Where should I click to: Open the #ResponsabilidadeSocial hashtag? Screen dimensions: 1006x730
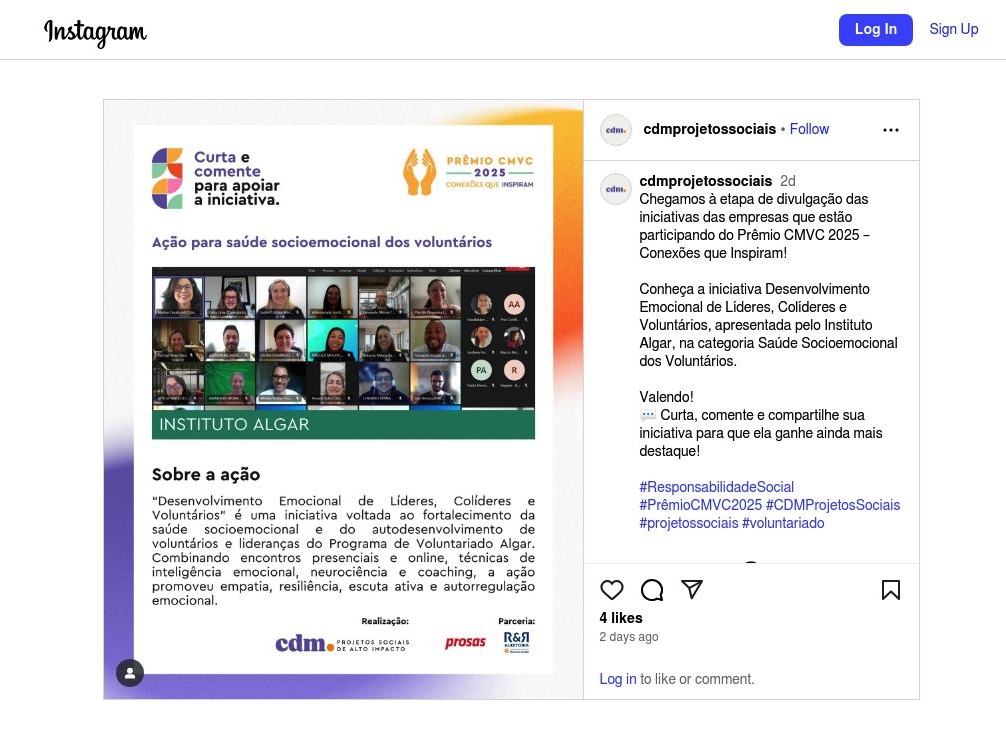716,487
